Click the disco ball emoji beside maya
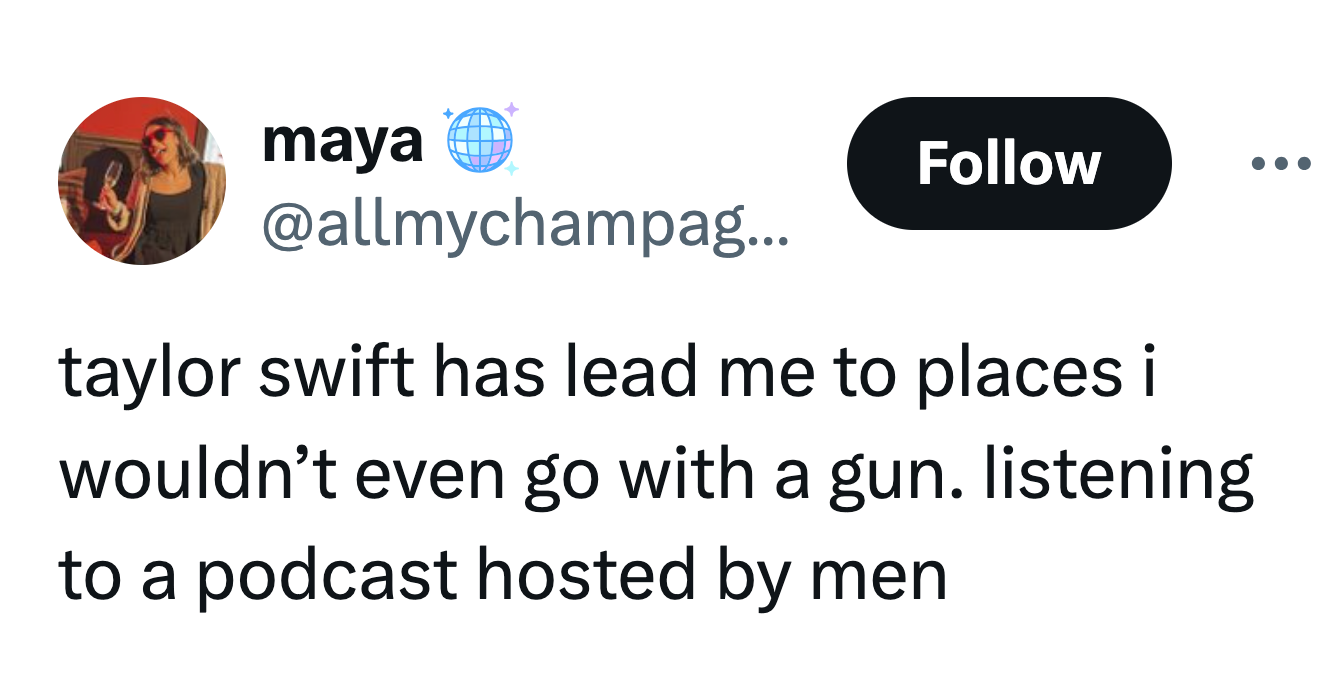The image size is (1344, 692). tap(477, 140)
